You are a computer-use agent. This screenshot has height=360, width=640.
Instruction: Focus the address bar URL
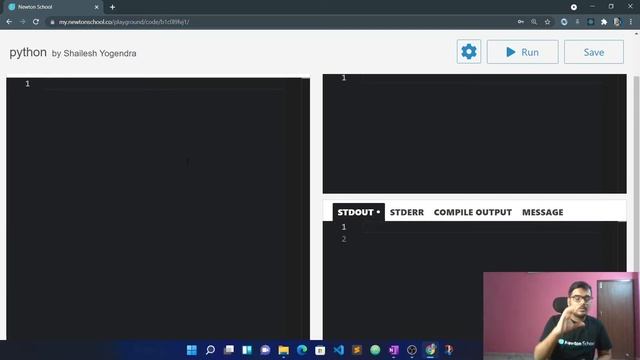[x=124, y=22]
